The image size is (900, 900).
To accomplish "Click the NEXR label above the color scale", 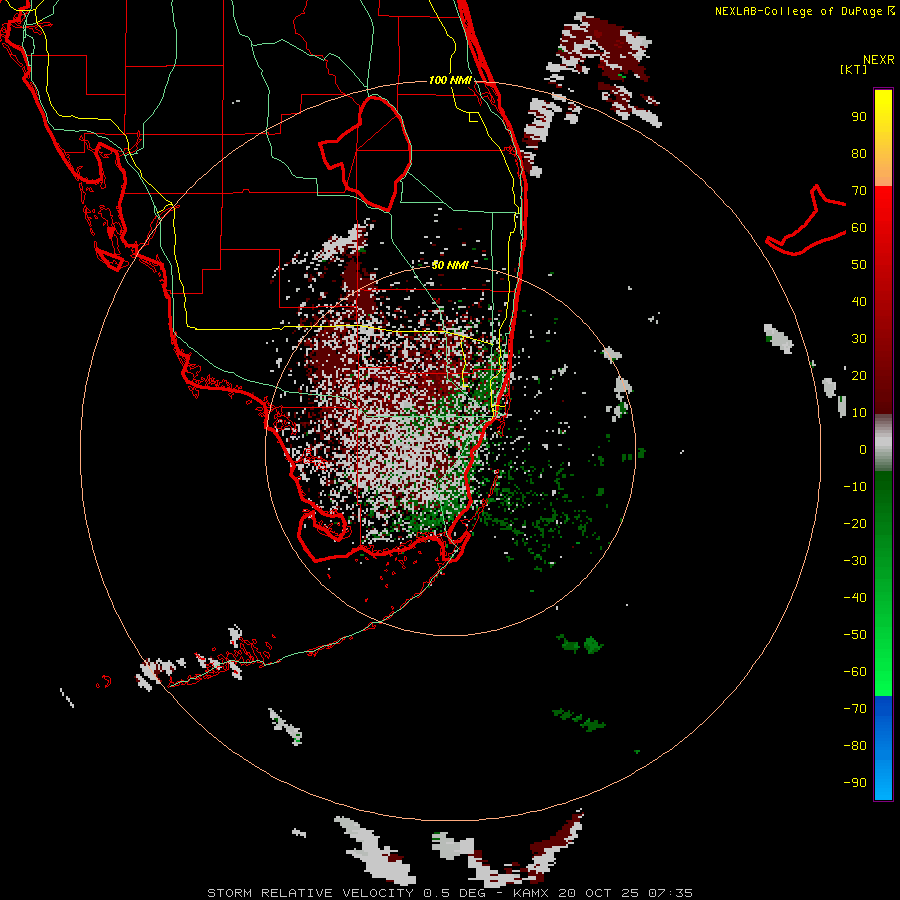I will (878, 60).
